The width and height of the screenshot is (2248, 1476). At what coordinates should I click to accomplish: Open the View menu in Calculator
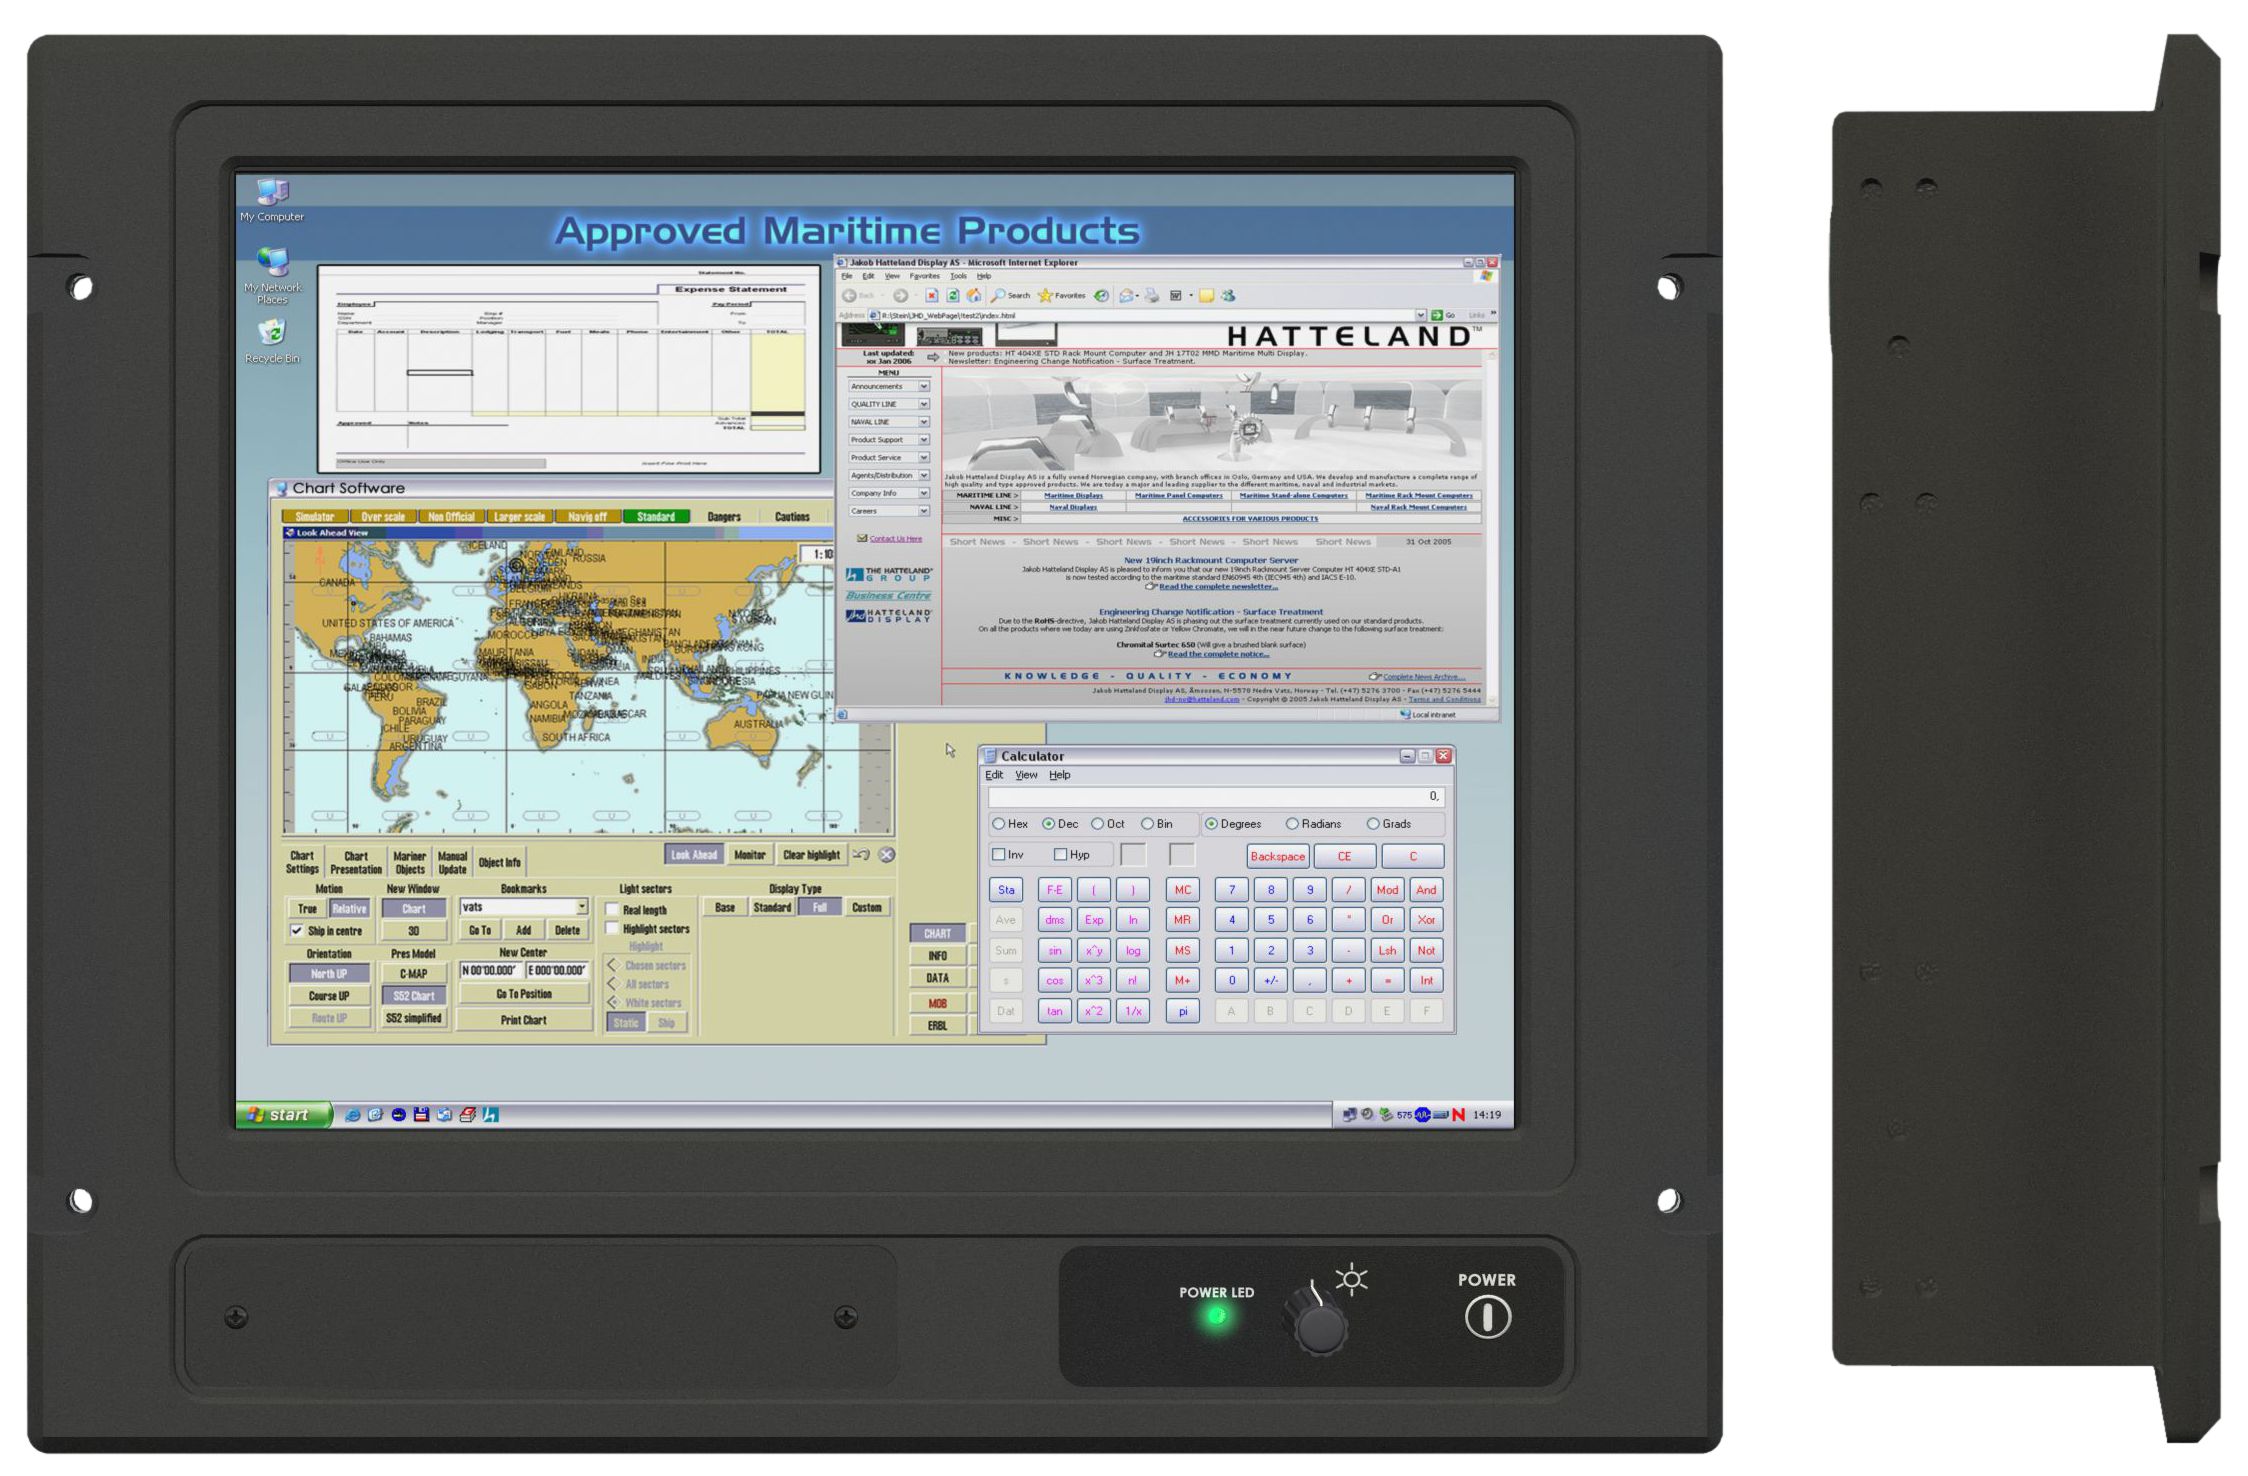(1026, 775)
